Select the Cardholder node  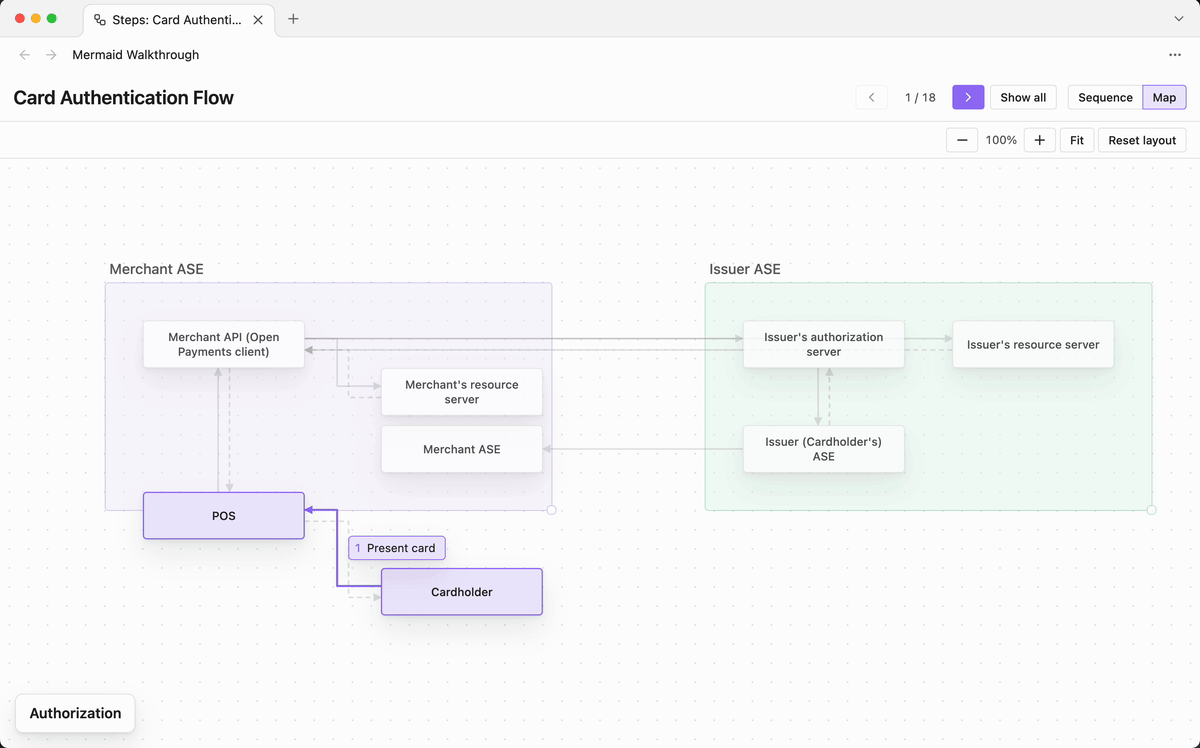tap(462, 592)
